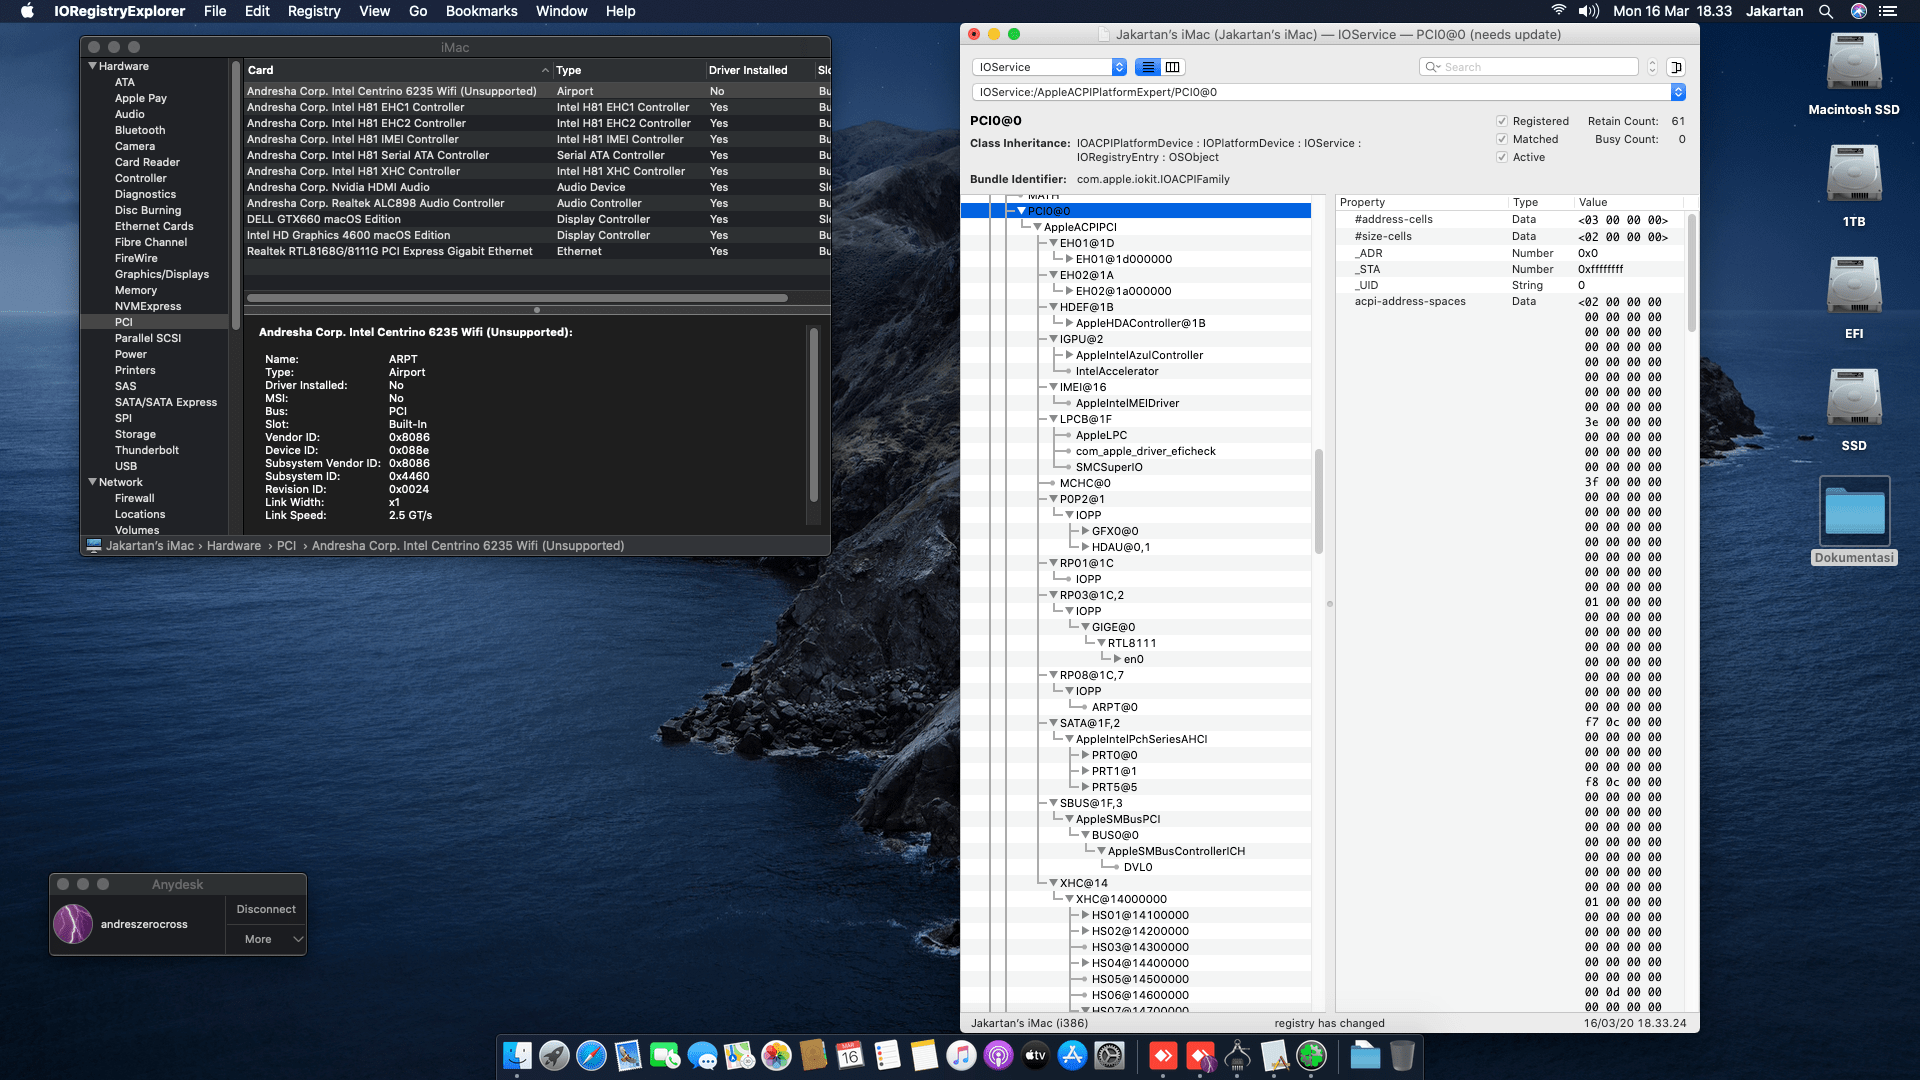1920x1080 pixels.
Task: Toggle the Active checkbox
Action: coord(1502,157)
